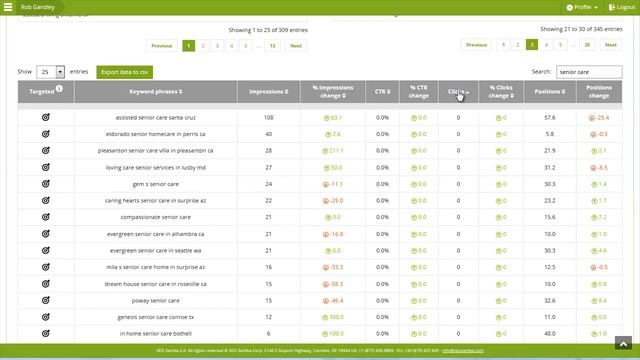Open the hamburger menu icon
This screenshot has height=360, width=640.
(x=8, y=7)
